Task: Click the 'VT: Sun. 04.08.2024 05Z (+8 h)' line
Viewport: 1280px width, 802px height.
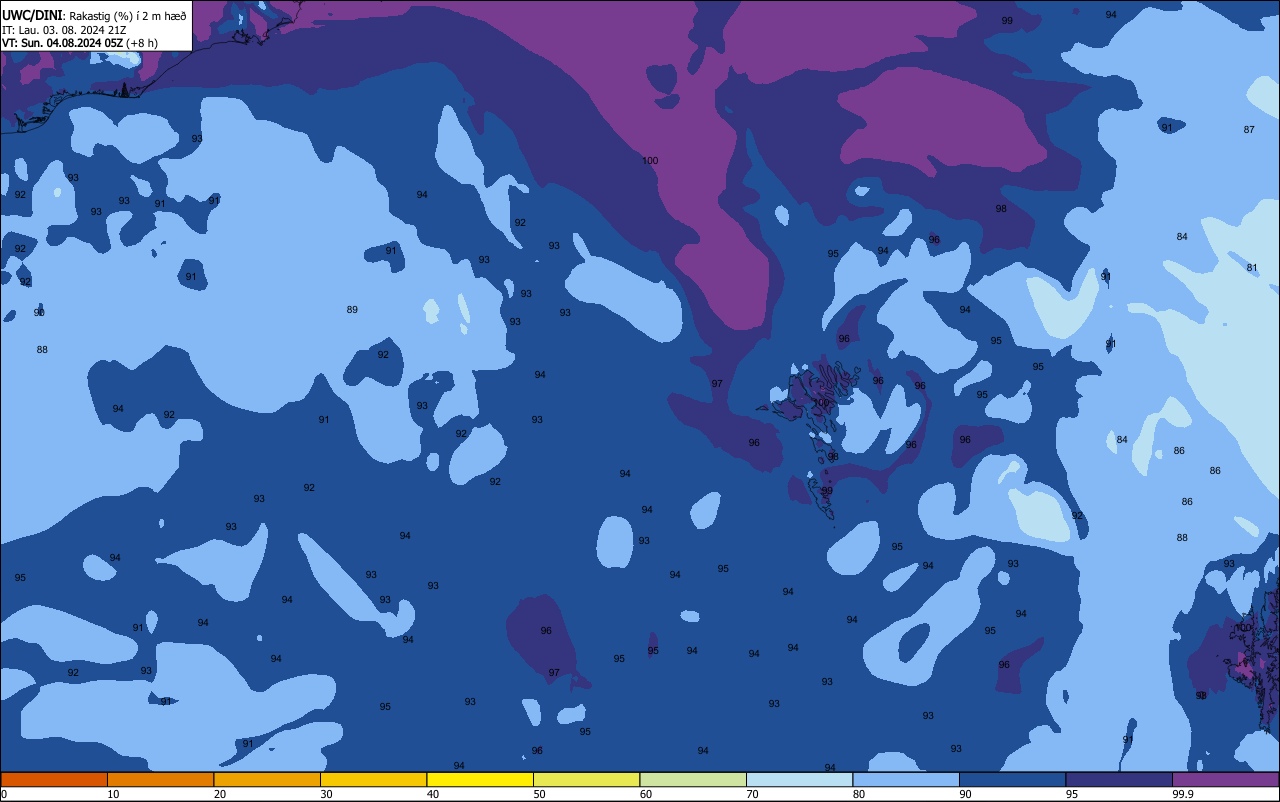Action: pos(79,43)
